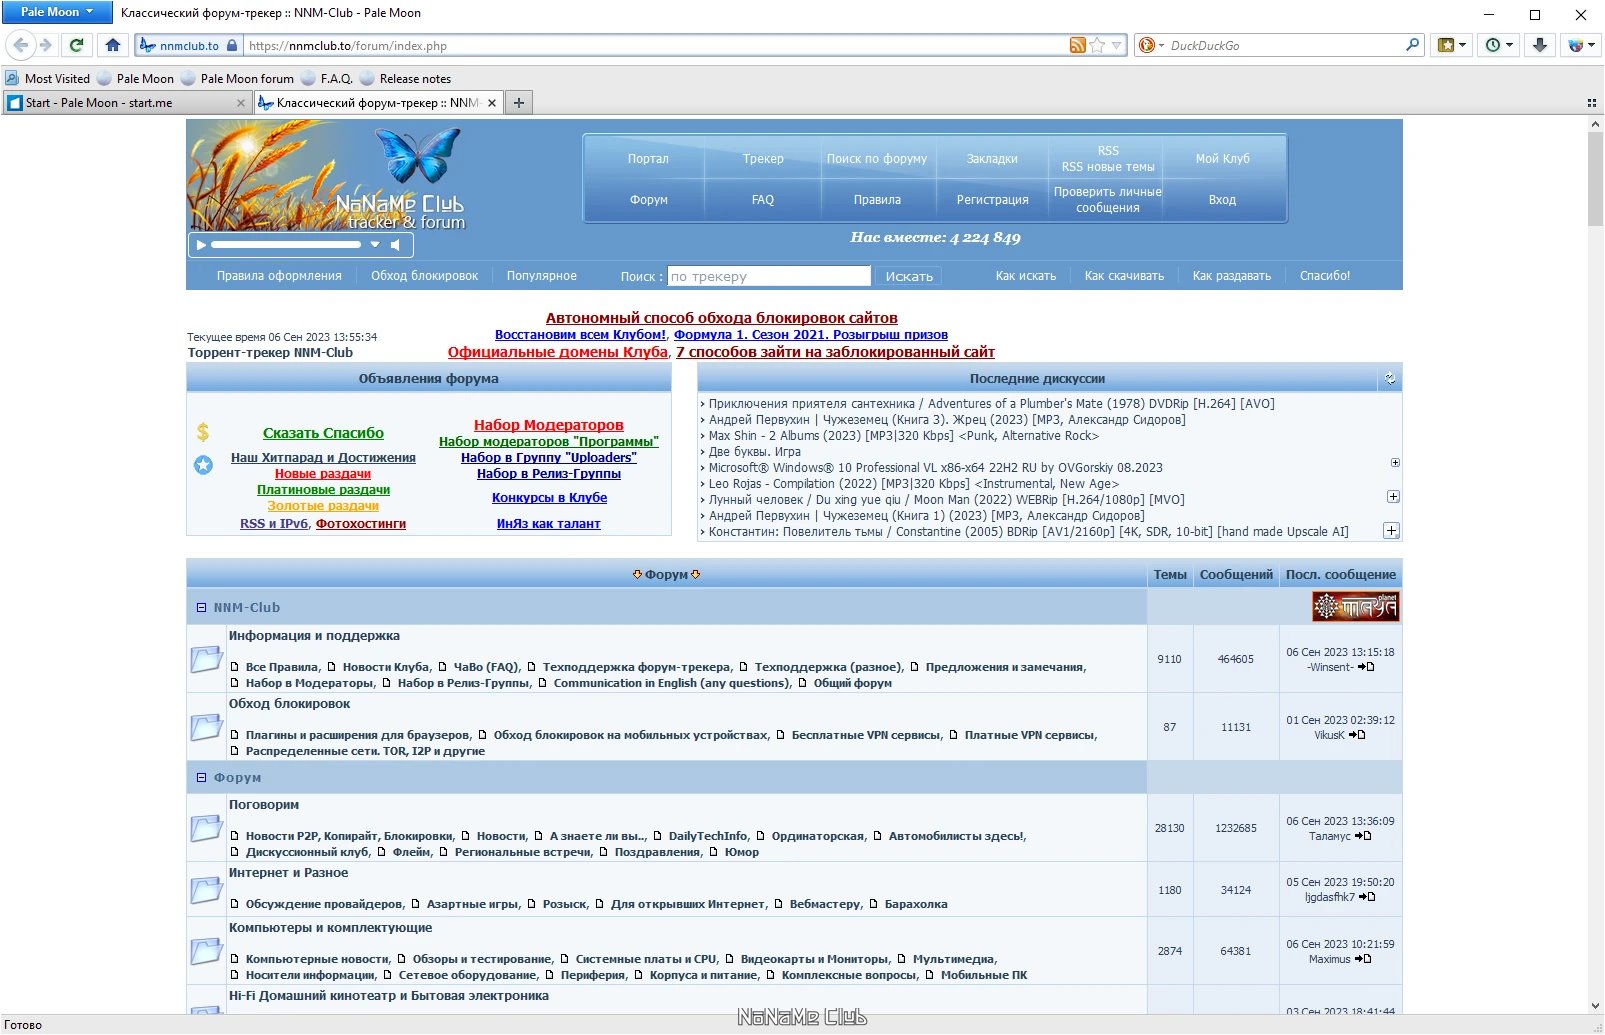The image size is (1605, 1035).
Task: Click the smallest plus icon in discussions panel
Action: pos(1395,463)
